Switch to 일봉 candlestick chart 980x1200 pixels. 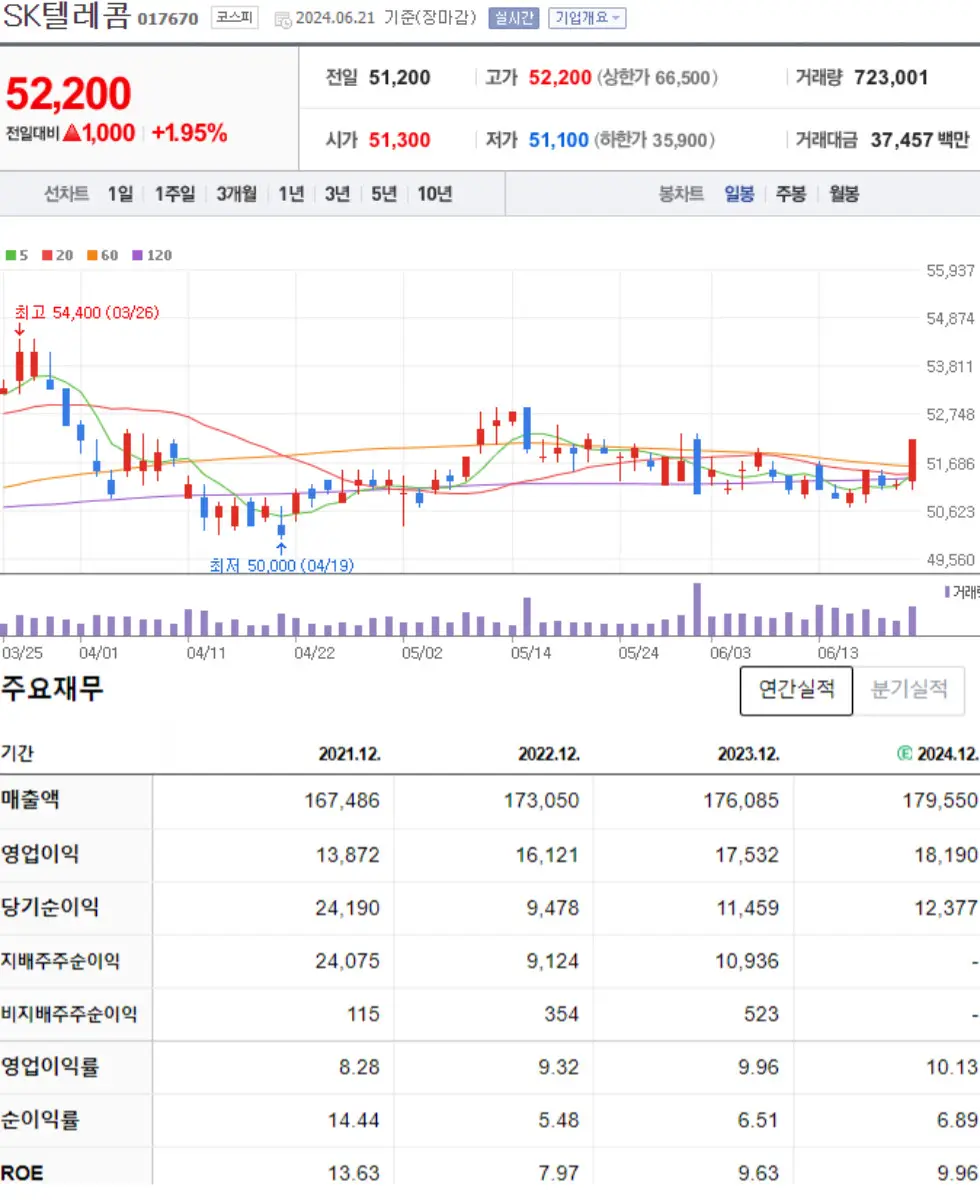pos(739,194)
